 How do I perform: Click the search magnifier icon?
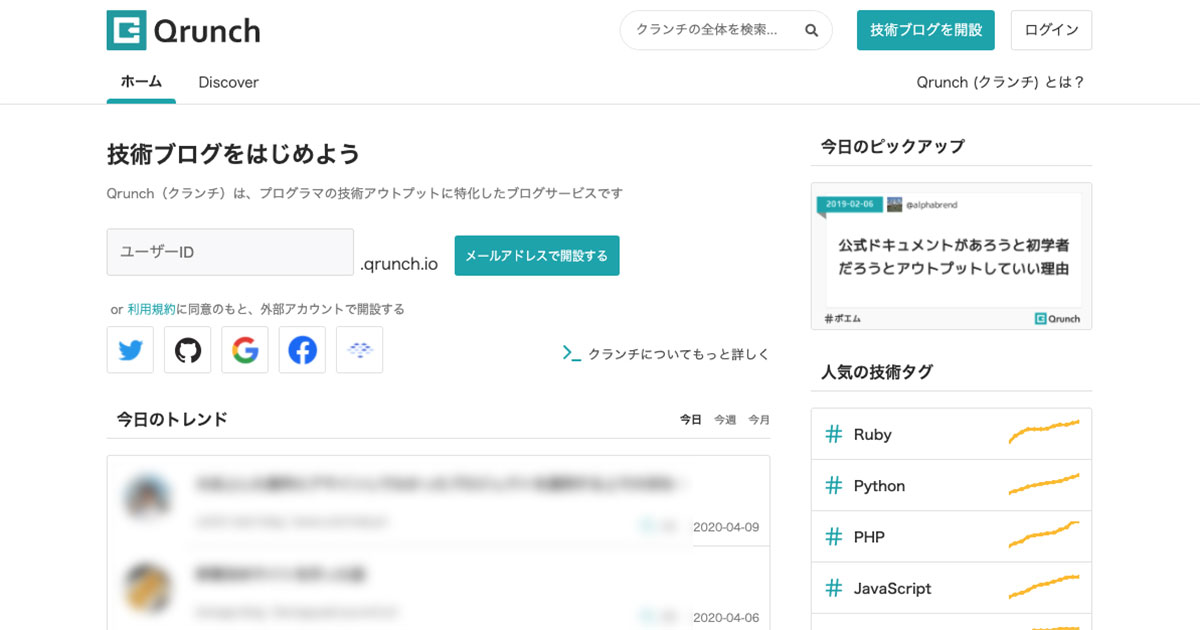point(810,31)
